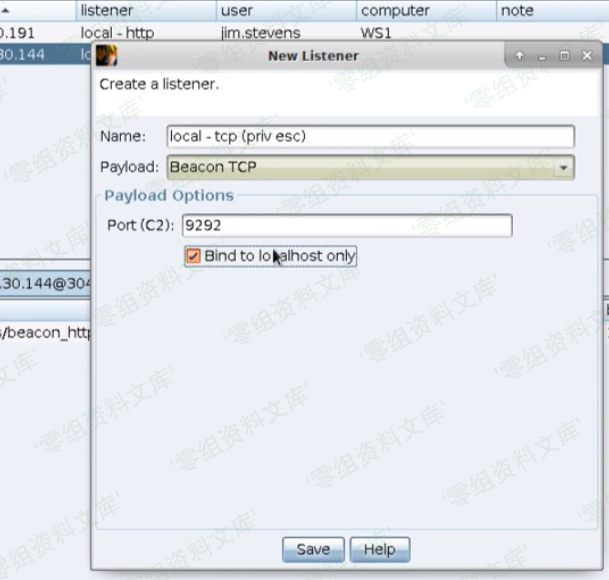The width and height of the screenshot is (609, 580).
Task: Maximize the New Listener dialog
Action: [564, 56]
